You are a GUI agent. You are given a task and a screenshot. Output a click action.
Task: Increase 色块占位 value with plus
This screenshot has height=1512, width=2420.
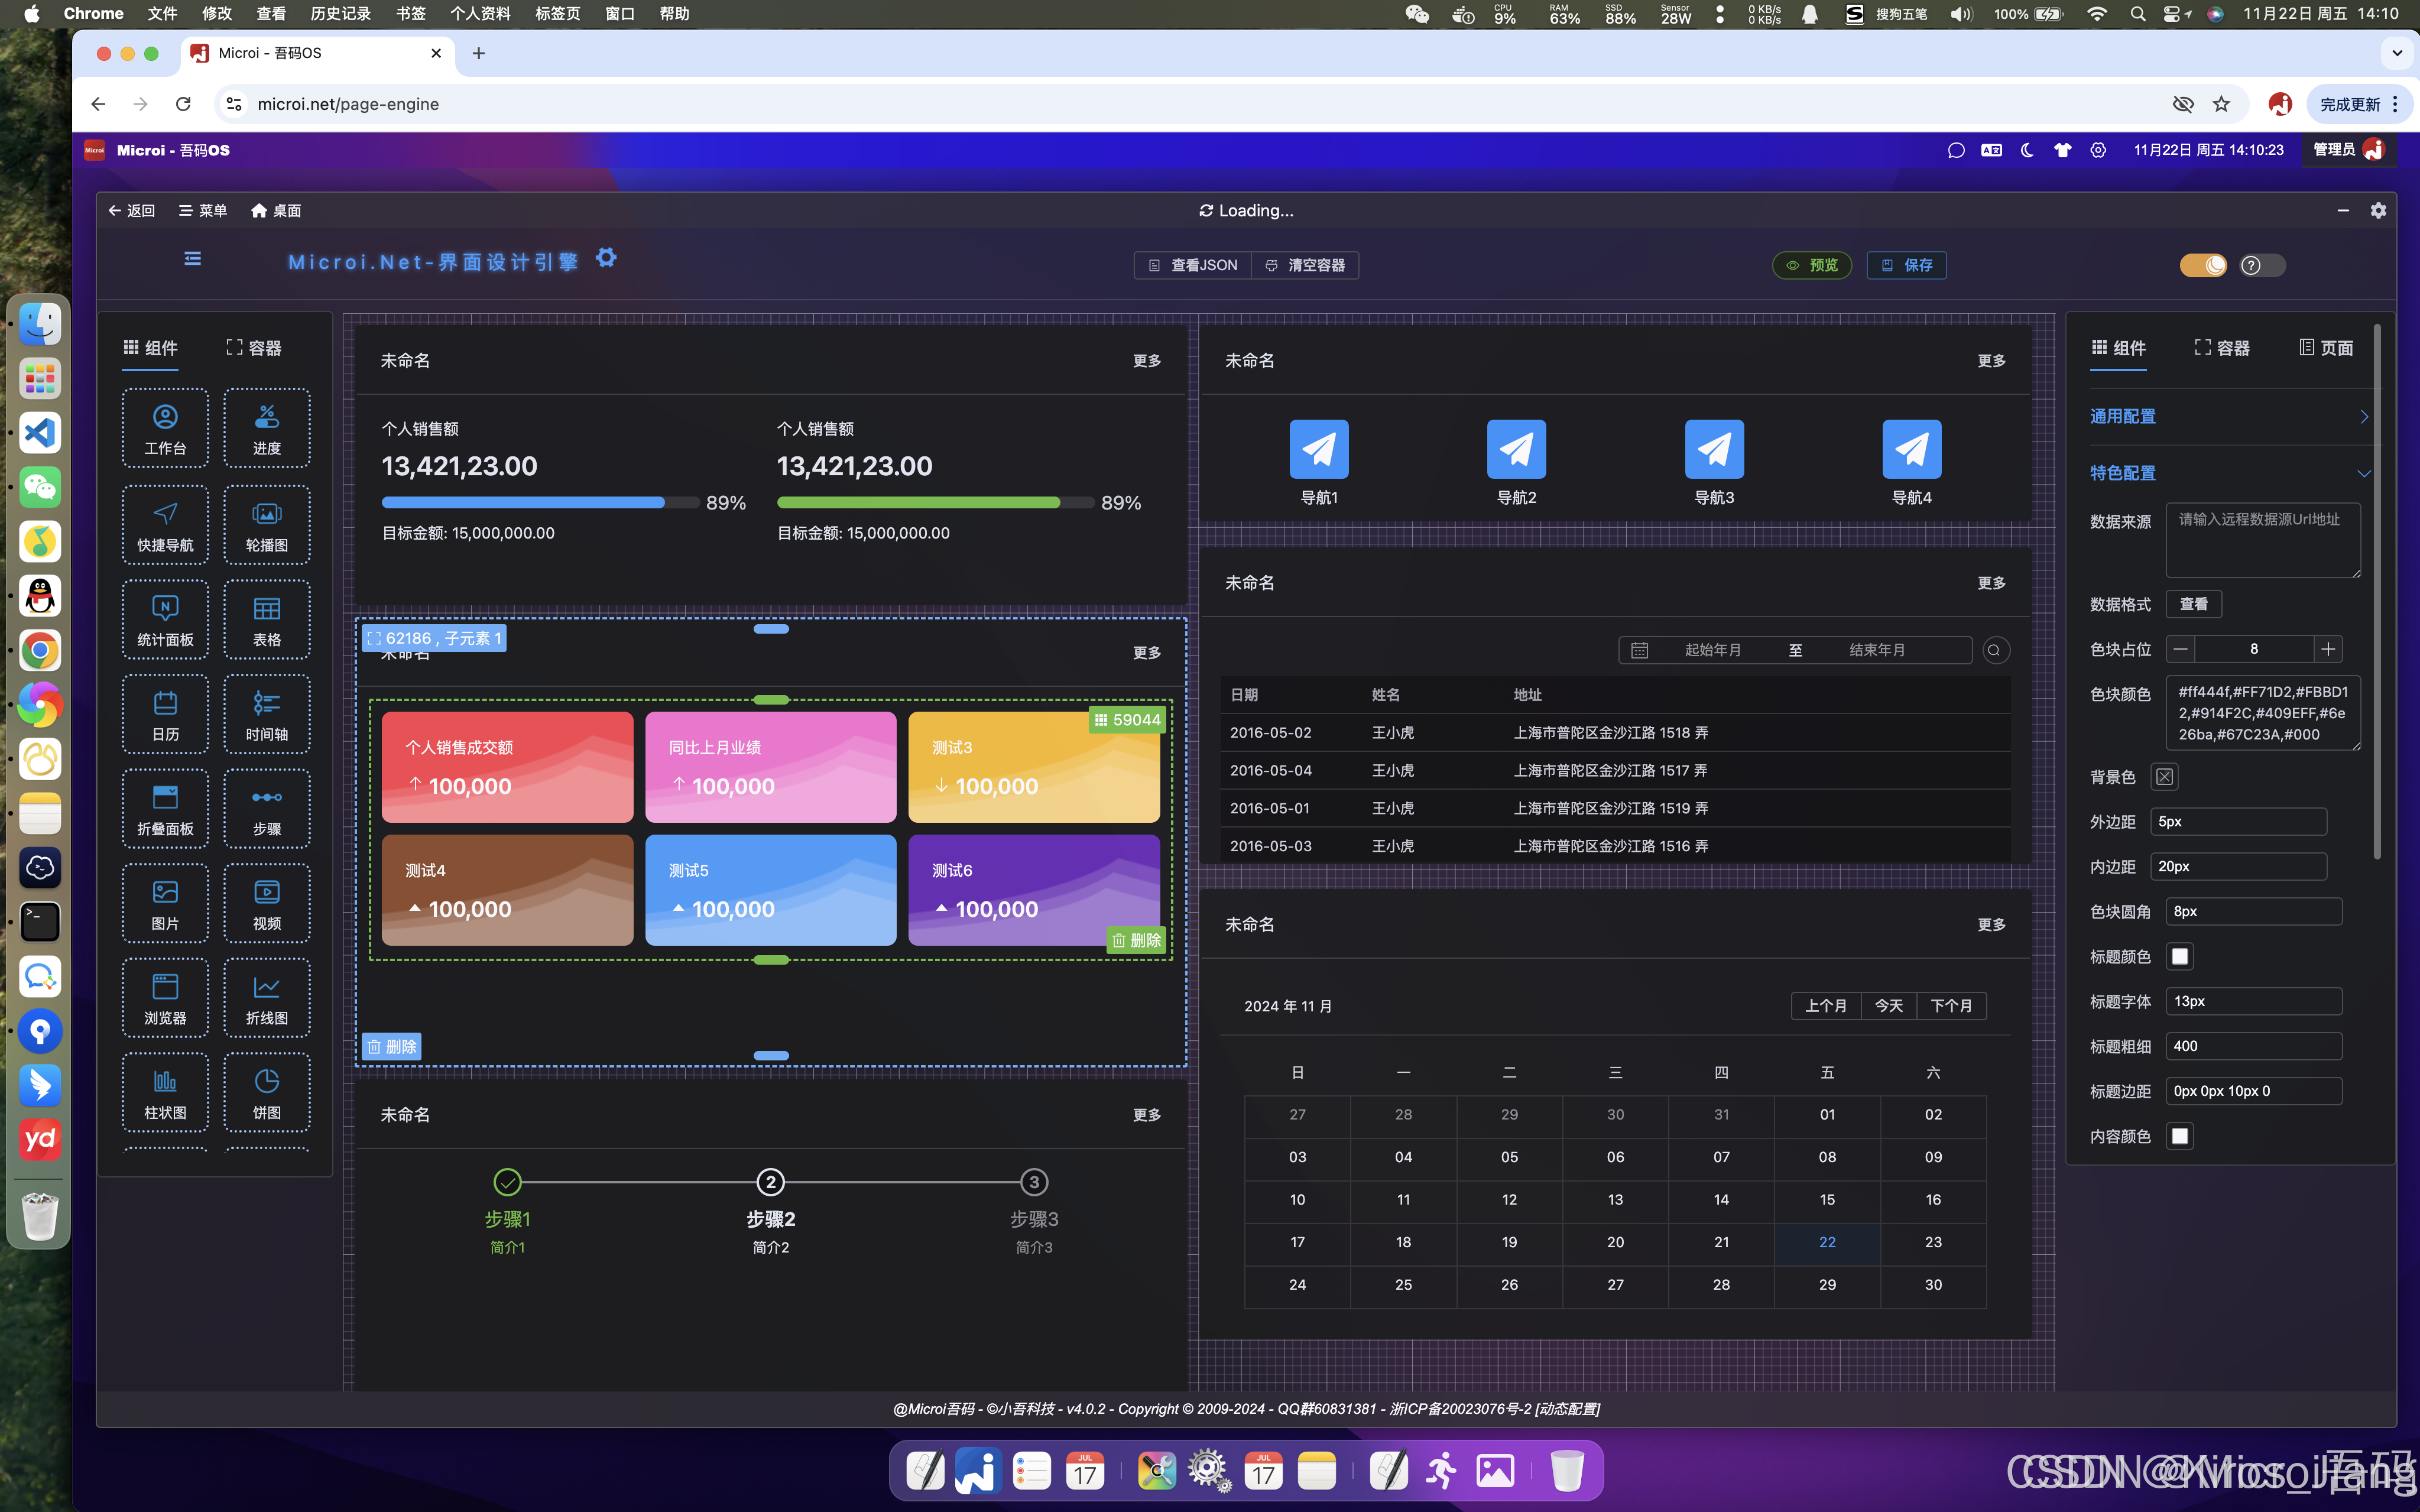coord(2328,650)
